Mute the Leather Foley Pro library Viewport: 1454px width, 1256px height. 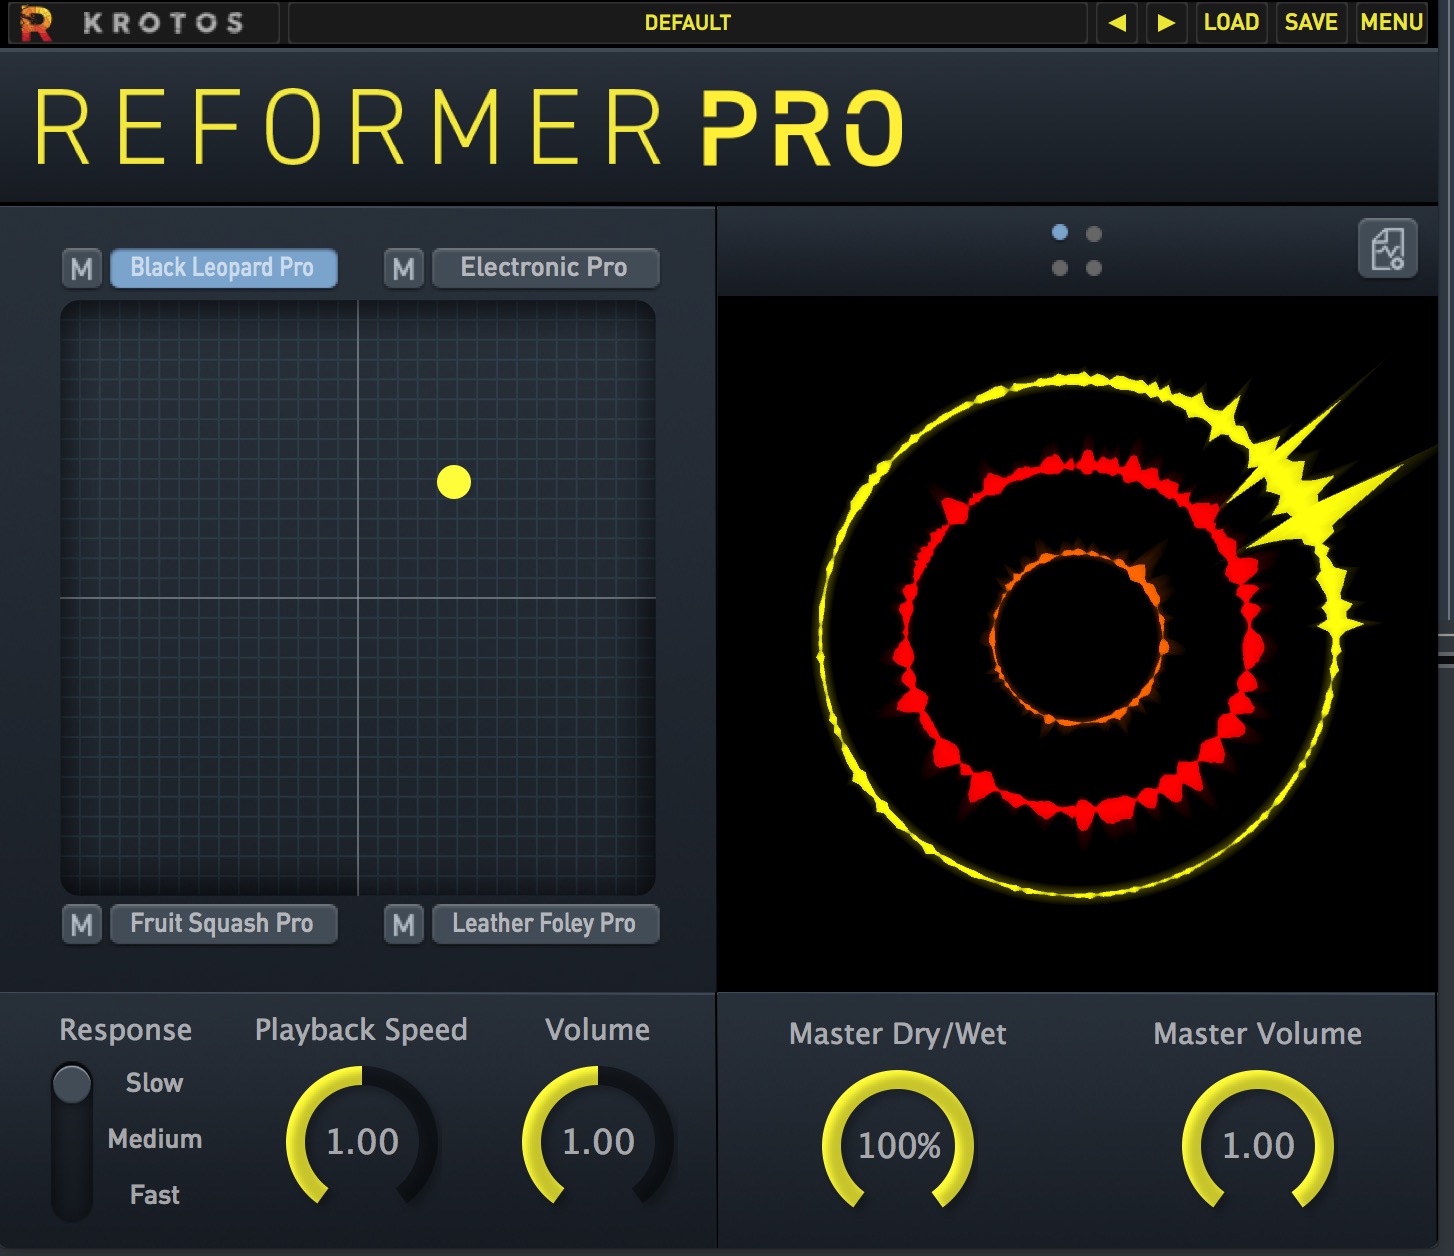pyautogui.click(x=404, y=924)
